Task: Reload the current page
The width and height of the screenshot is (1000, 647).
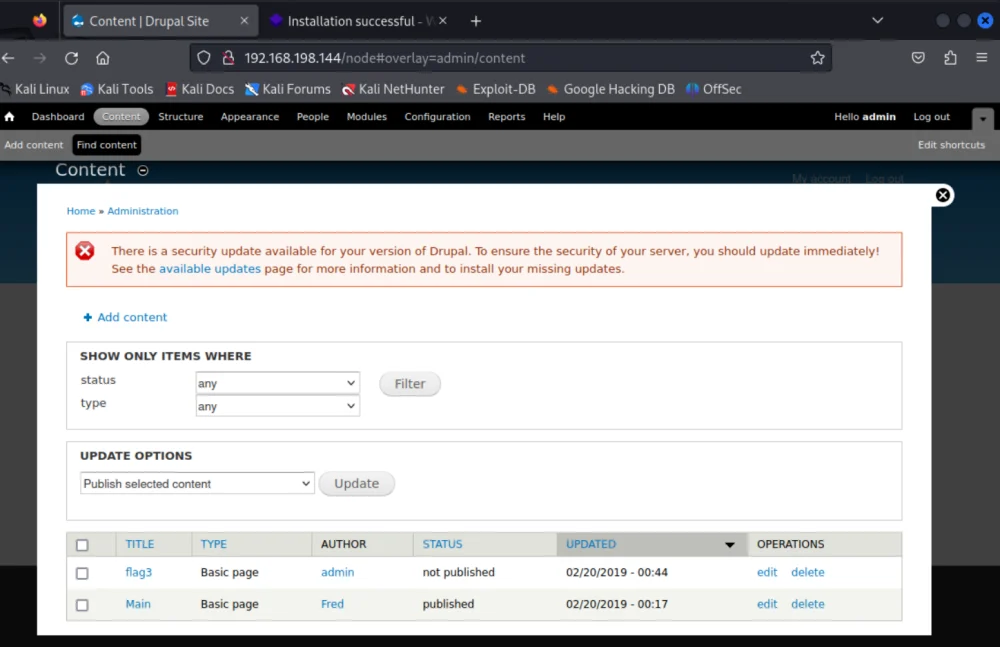Action: pyautogui.click(x=71, y=58)
